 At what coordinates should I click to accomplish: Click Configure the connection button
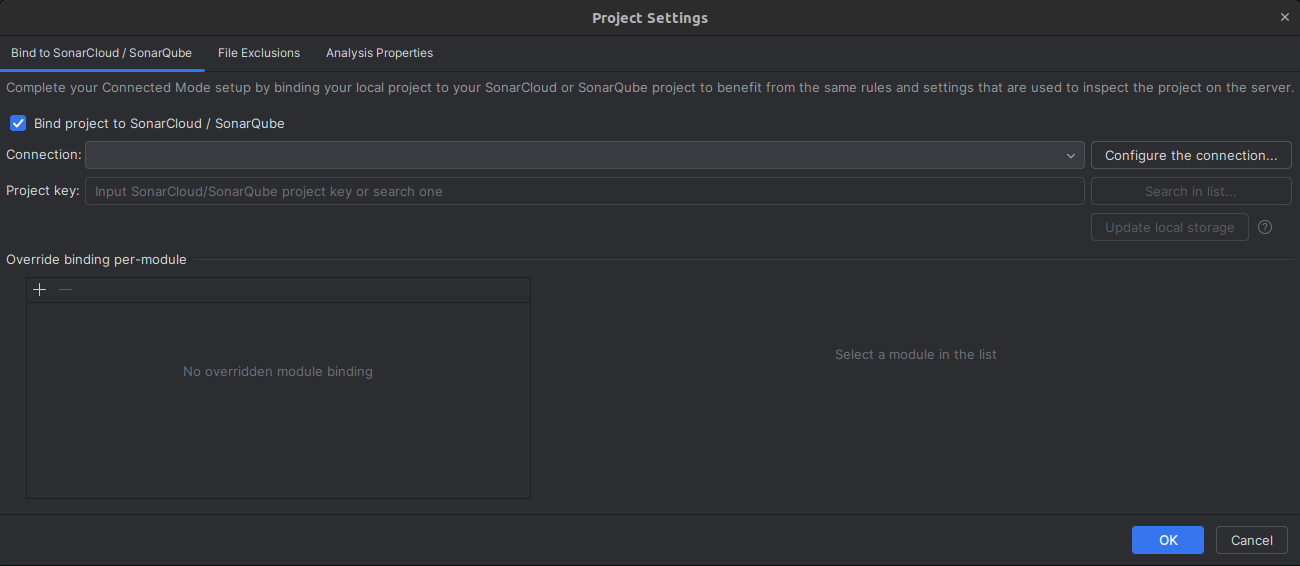pyautogui.click(x=1191, y=155)
